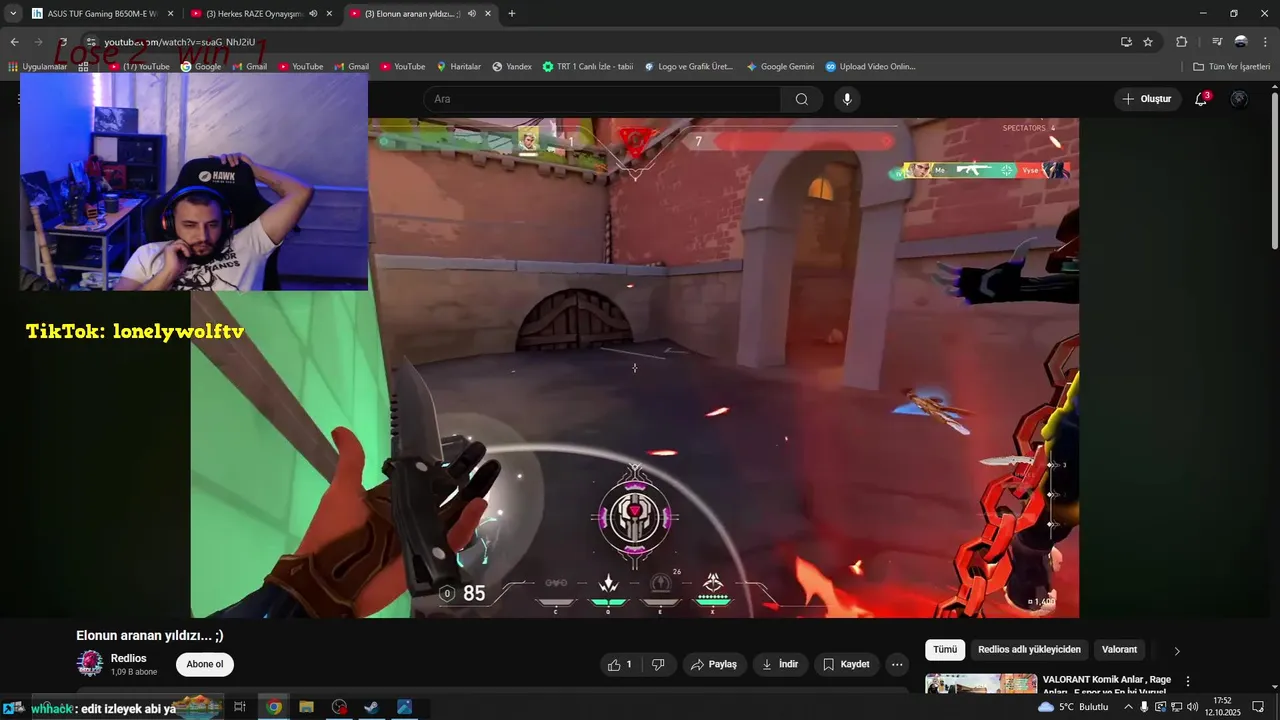Open Redlios channel avatar
This screenshot has height=720, width=1280.
pyautogui.click(x=90, y=664)
